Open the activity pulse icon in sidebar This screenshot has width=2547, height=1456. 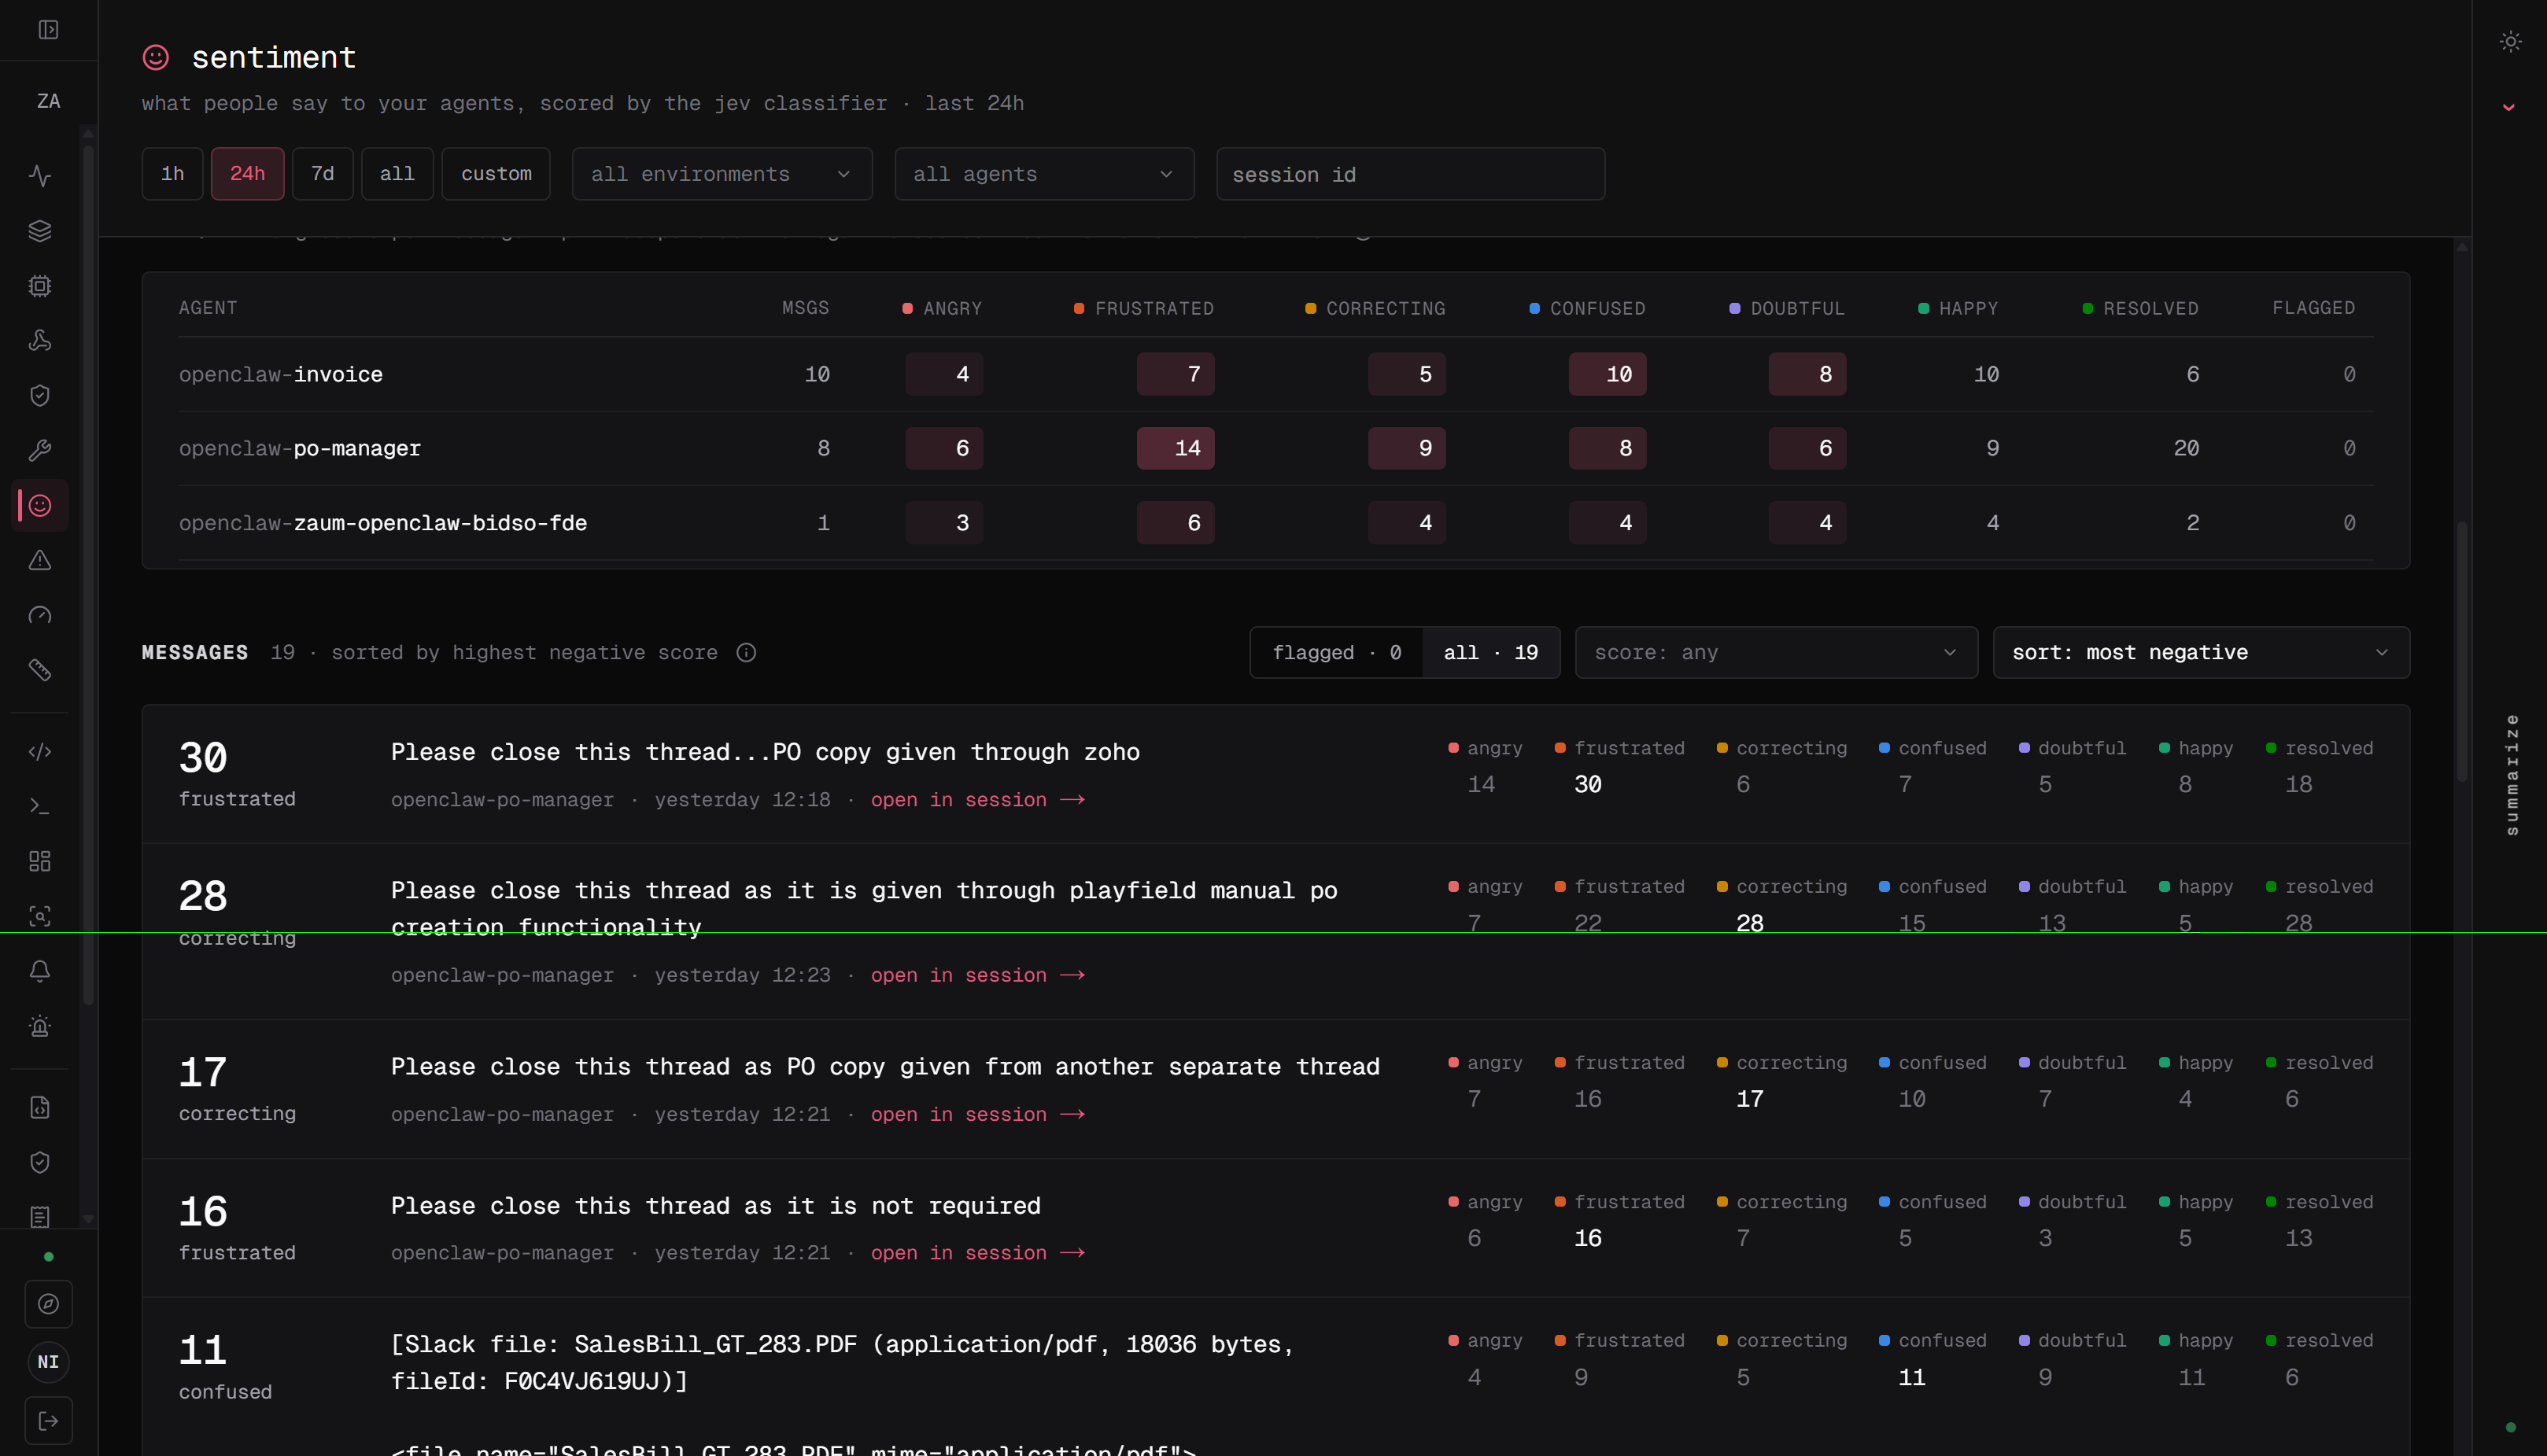[40, 176]
